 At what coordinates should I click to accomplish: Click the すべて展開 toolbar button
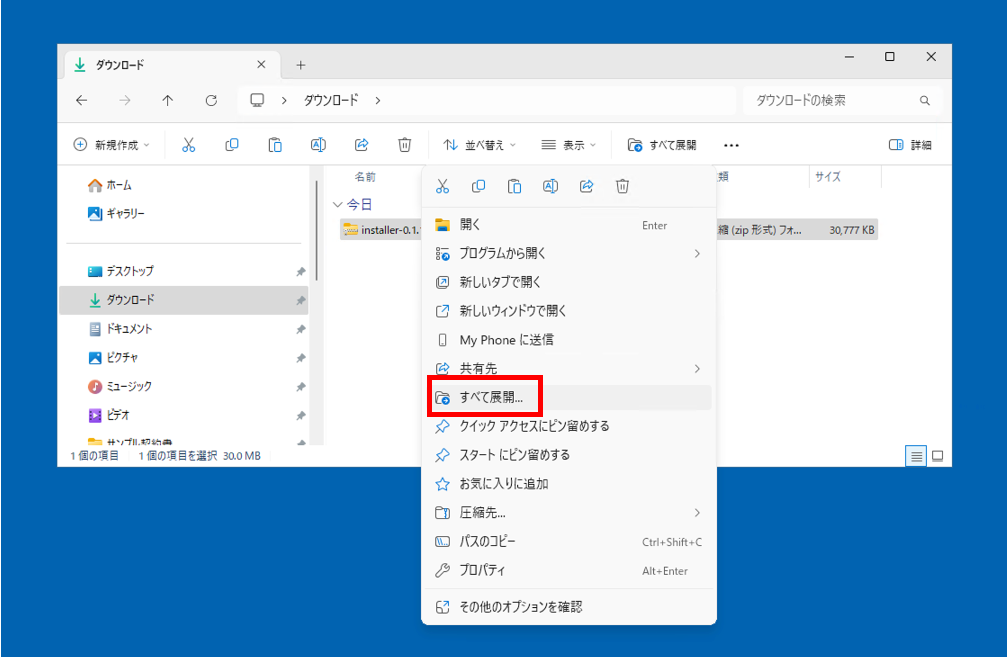tap(662, 145)
